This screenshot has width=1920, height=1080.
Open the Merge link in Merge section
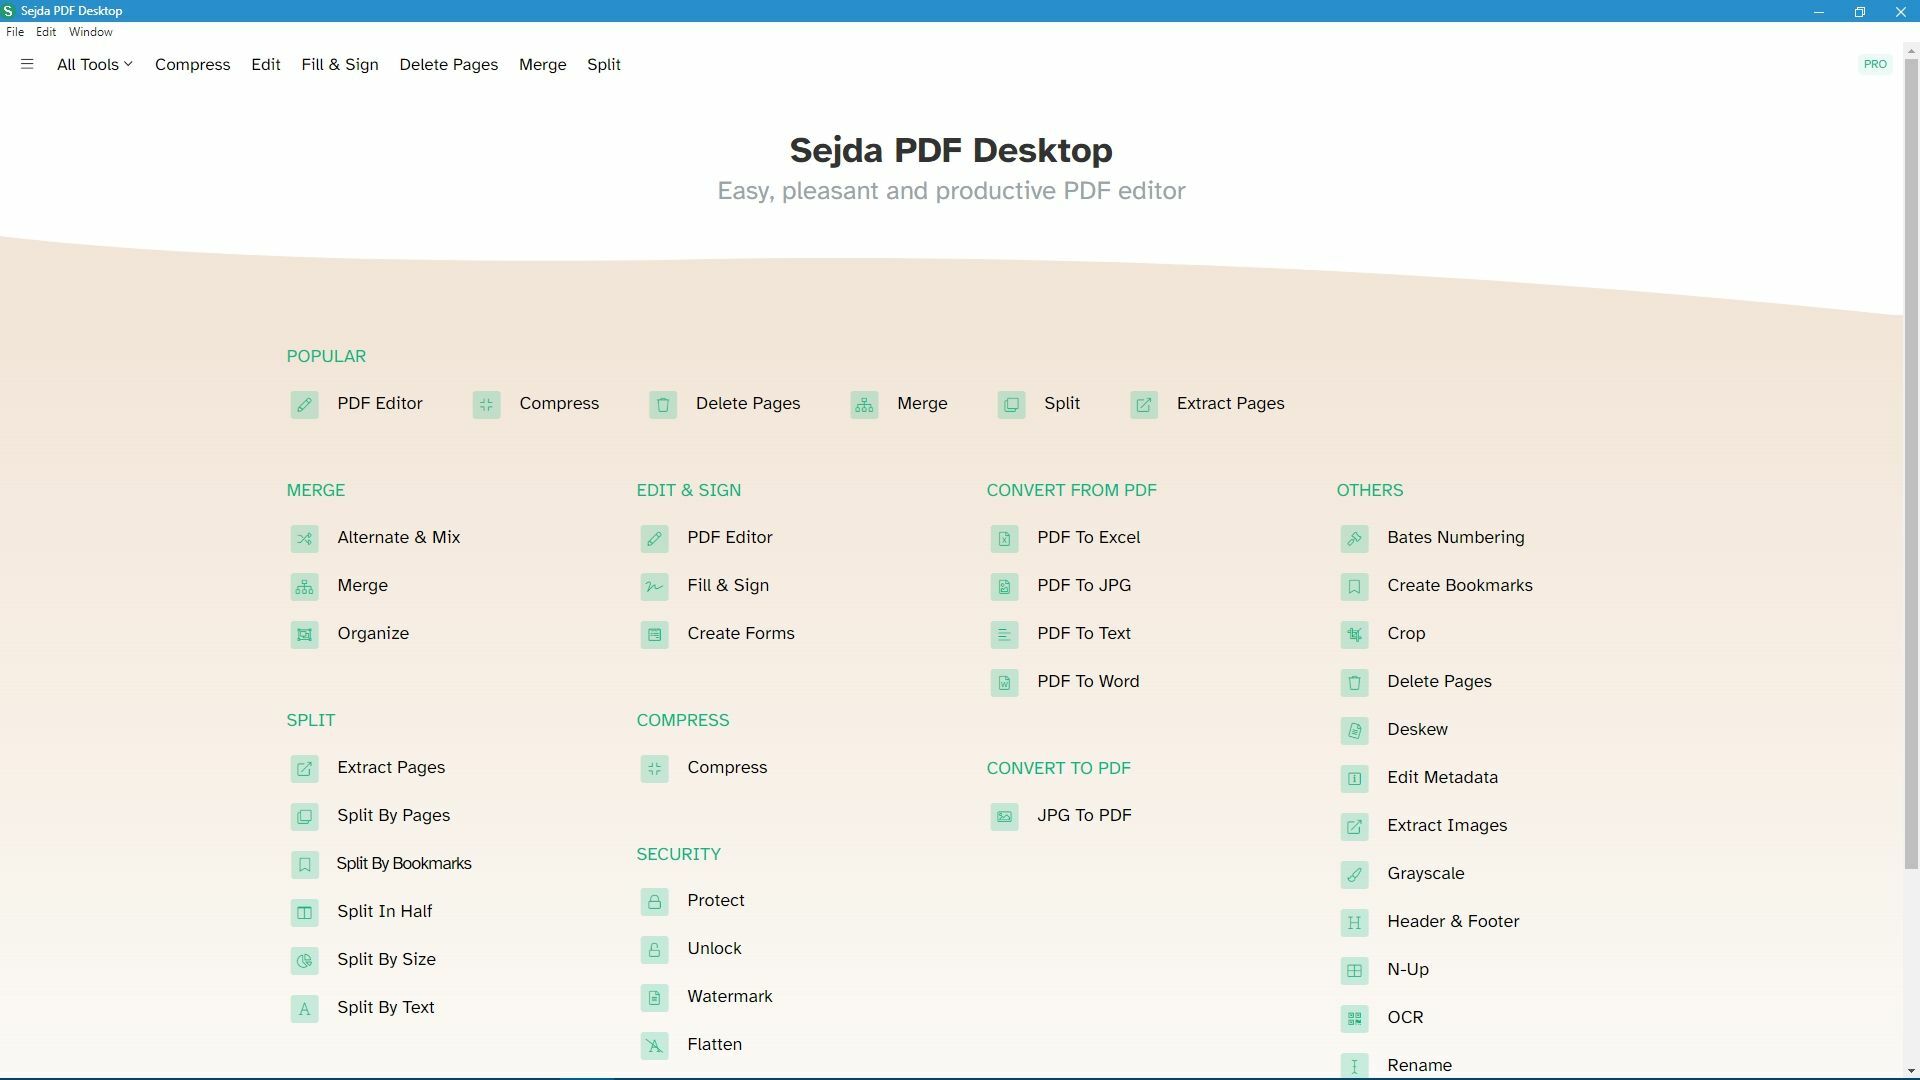point(362,586)
